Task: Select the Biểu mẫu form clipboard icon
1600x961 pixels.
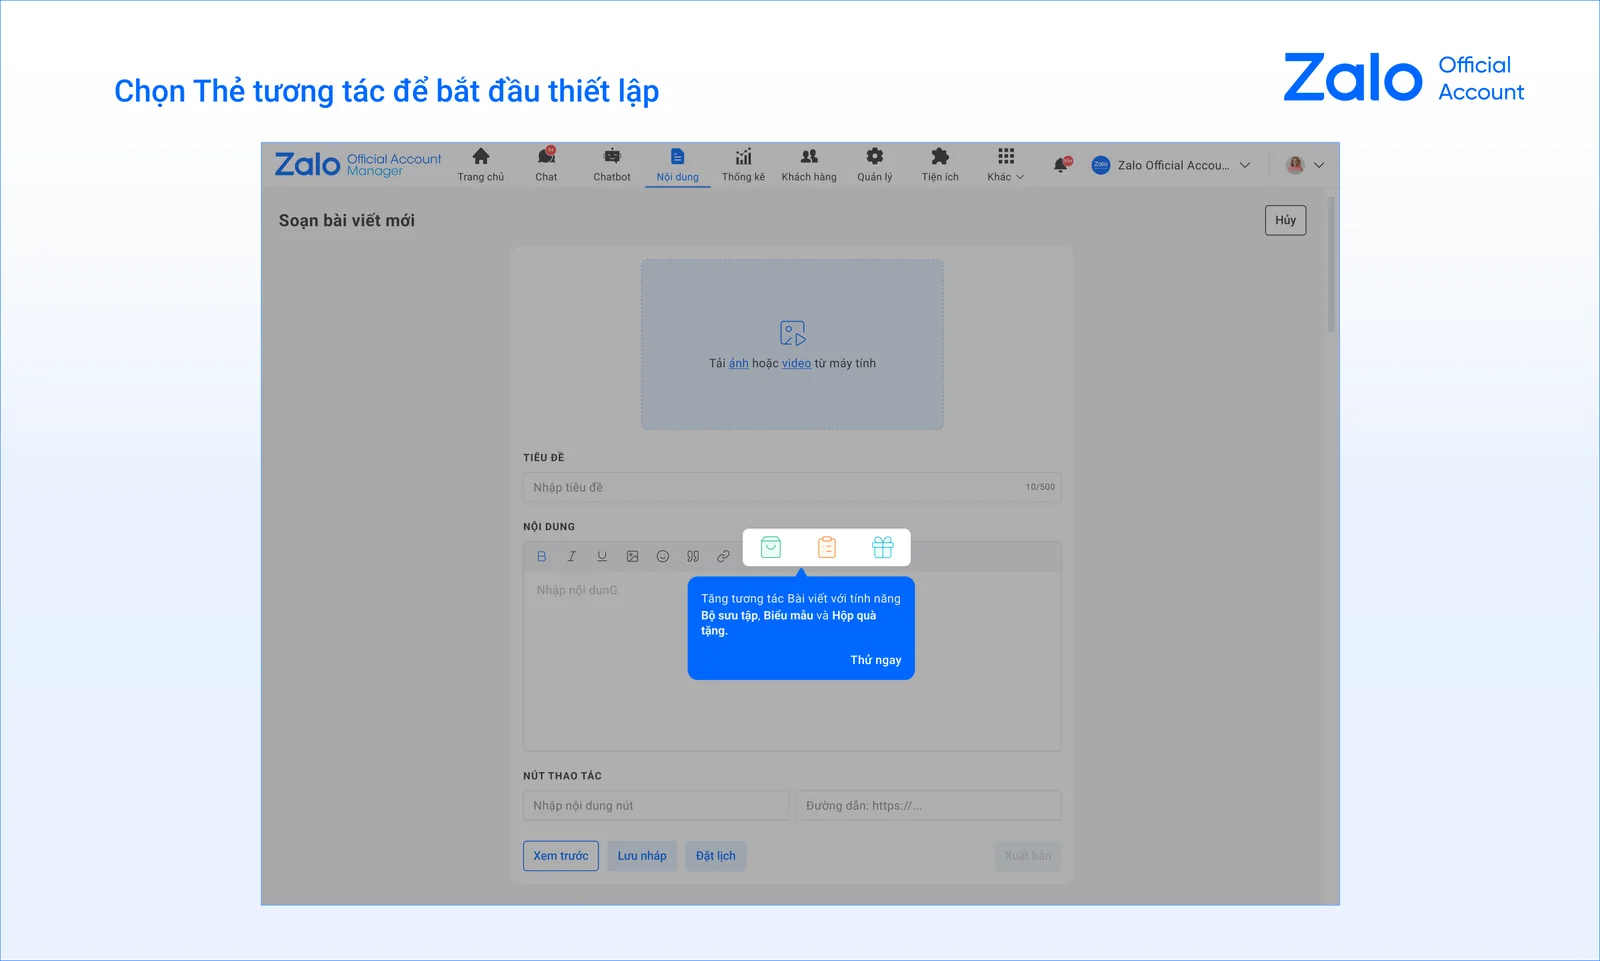Action: [827, 547]
